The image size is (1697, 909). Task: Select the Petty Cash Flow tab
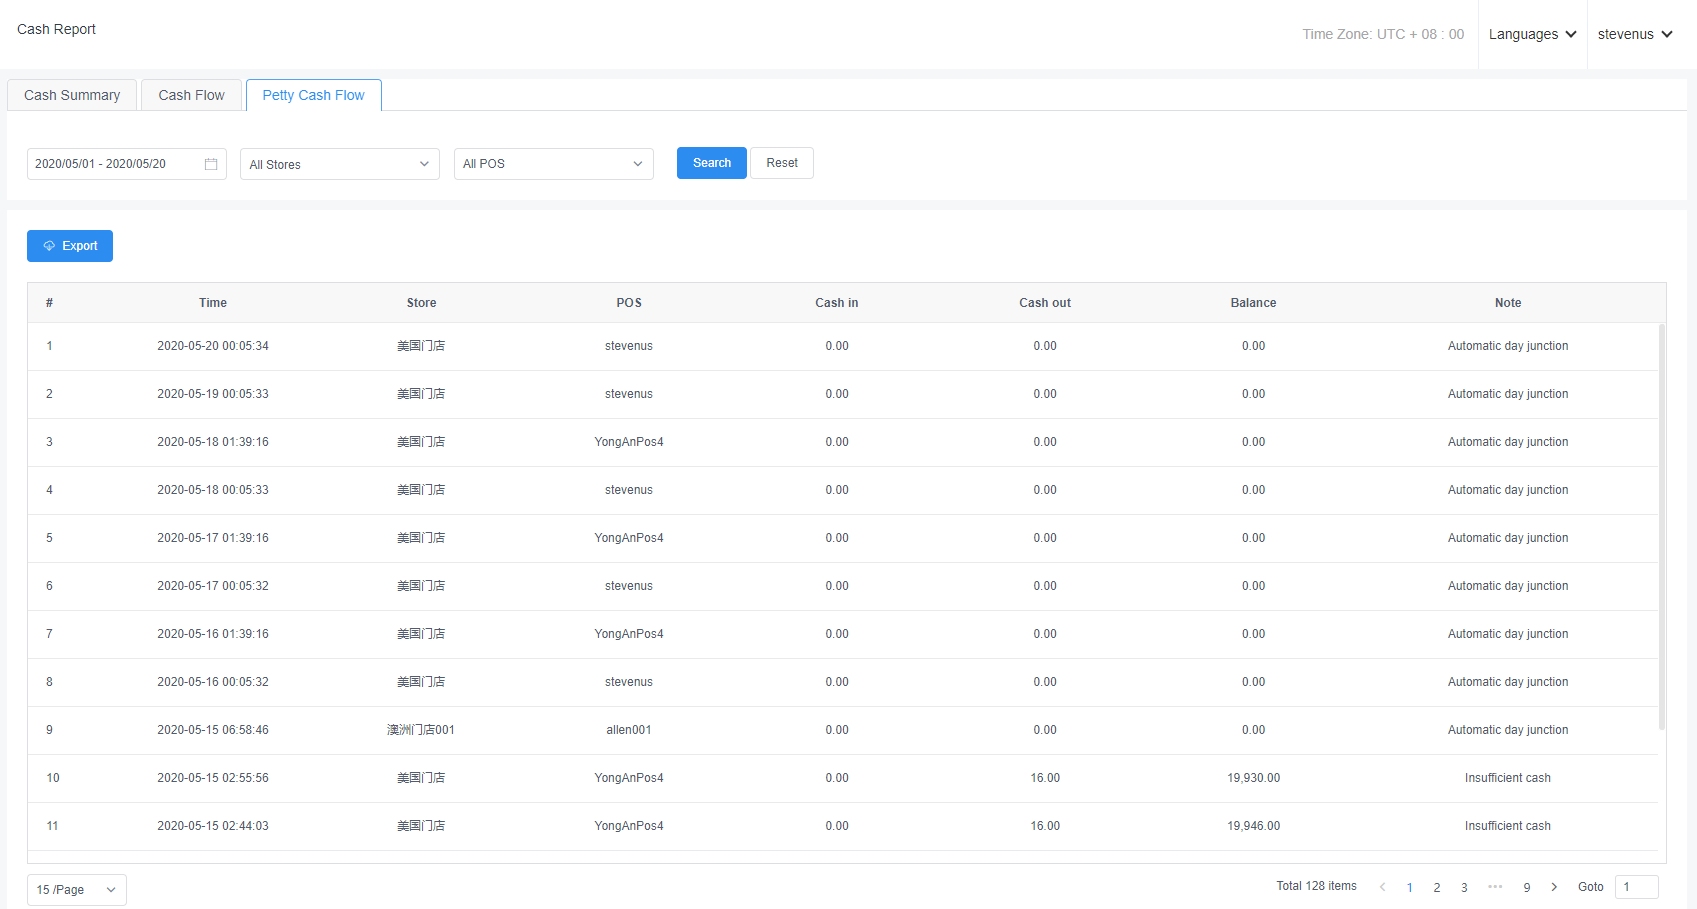pyautogui.click(x=313, y=95)
